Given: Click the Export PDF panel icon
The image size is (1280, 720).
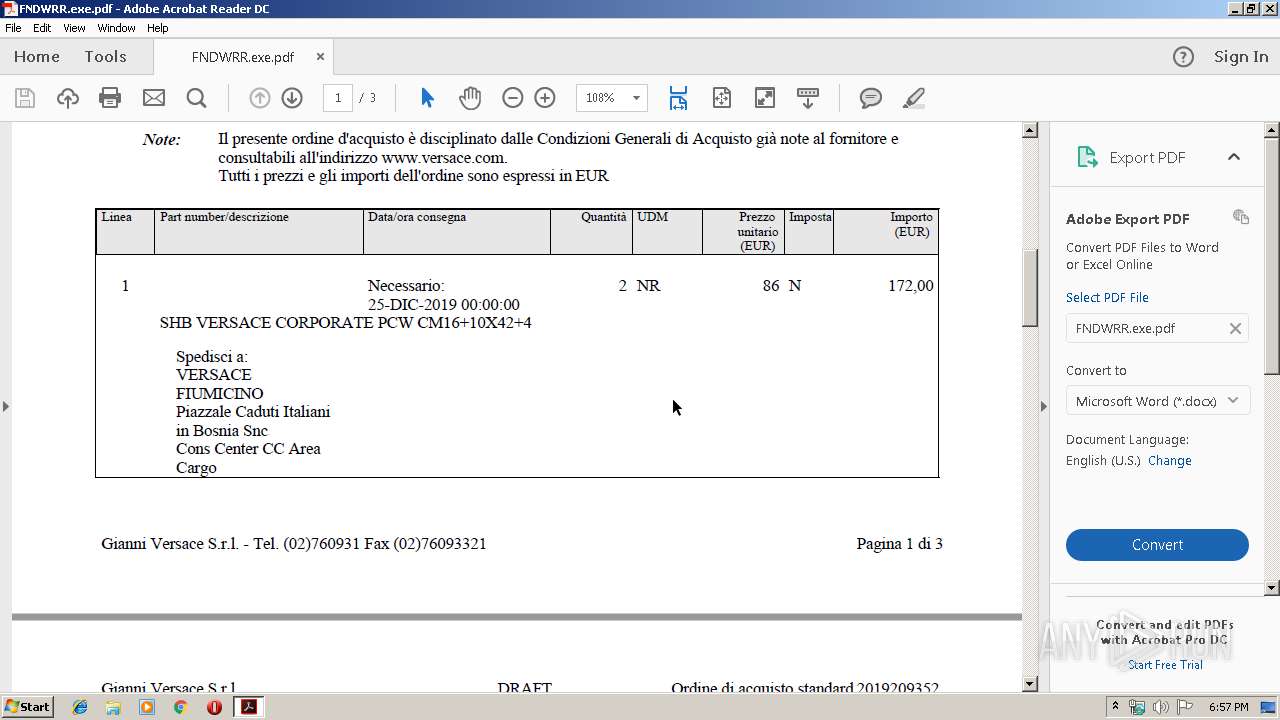Looking at the screenshot, I should tap(1087, 157).
